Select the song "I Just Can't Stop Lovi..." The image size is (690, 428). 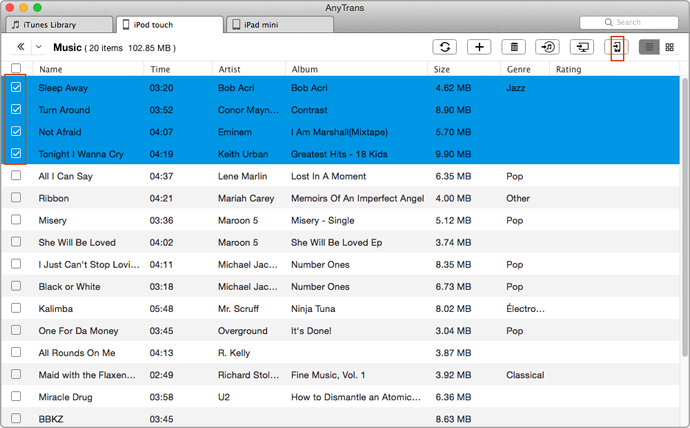point(89,264)
